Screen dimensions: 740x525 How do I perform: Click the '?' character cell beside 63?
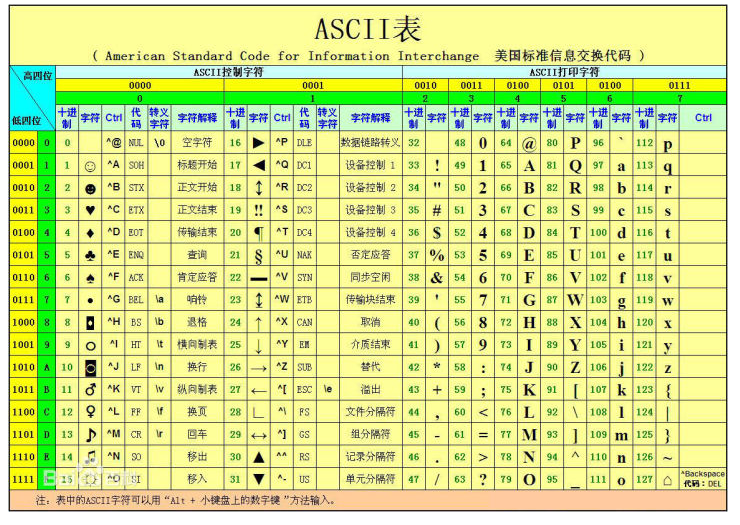coord(483,480)
